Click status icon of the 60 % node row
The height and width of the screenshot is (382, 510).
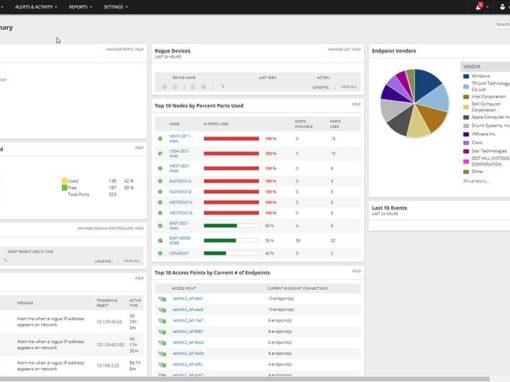coord(160,226)
